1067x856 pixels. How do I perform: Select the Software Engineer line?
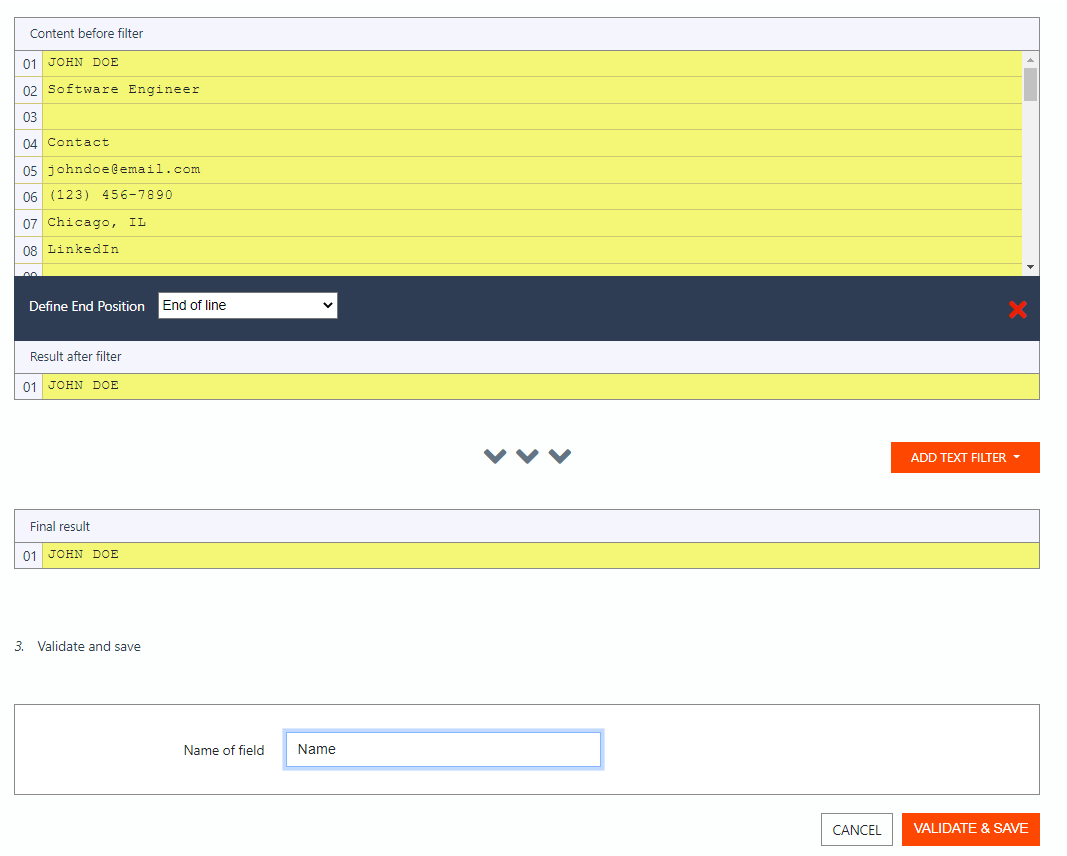300,89
